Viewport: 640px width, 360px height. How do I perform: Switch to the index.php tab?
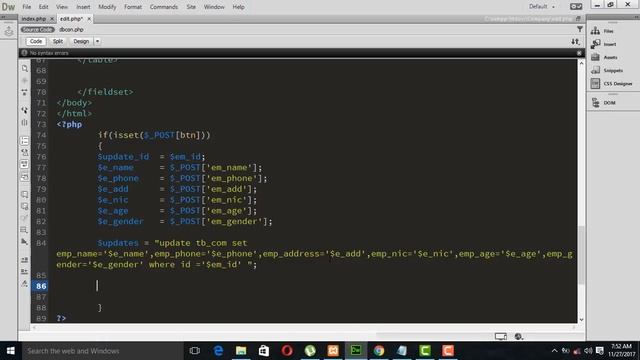click(x=33, y=19)
